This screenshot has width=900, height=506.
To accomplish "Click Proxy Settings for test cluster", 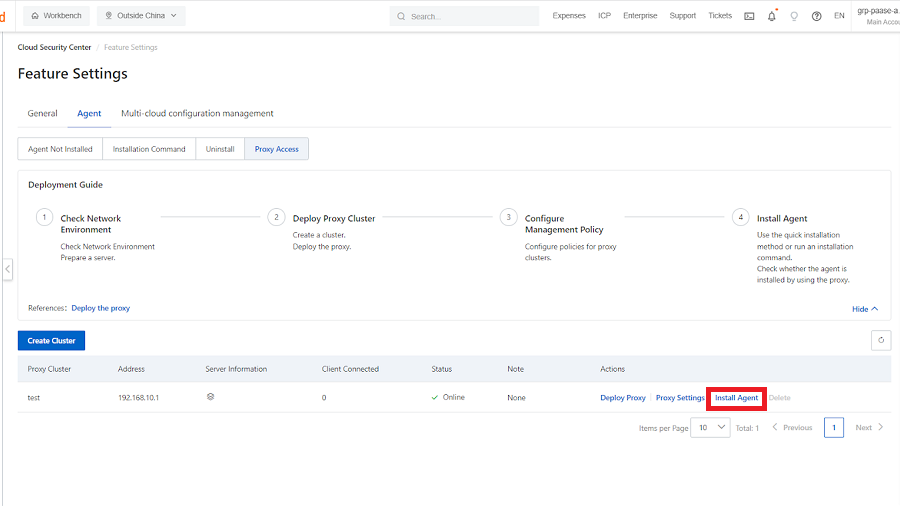I will [680, 398].
